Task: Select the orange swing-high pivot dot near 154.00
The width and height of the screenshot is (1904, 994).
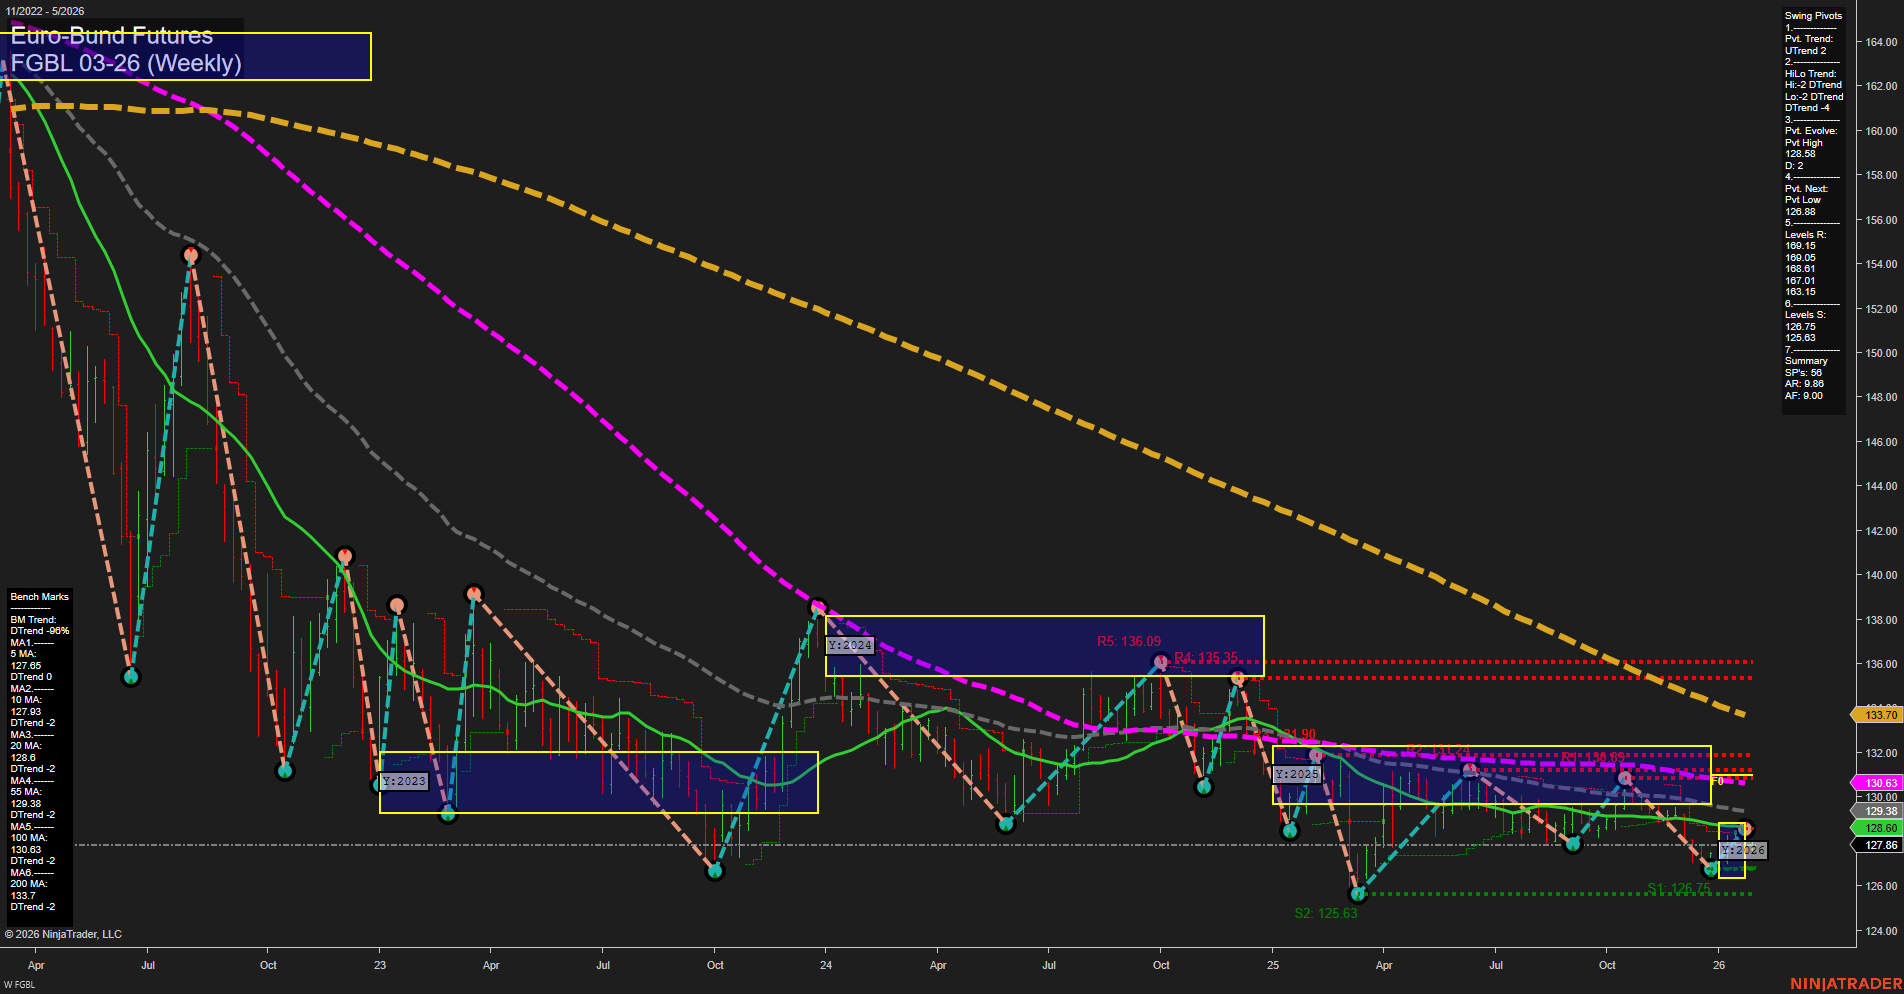Action: pos(192,256)
